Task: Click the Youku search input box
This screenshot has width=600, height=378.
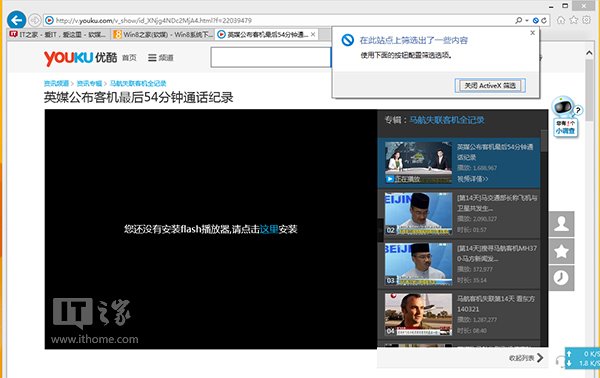Action: [271, 58]
